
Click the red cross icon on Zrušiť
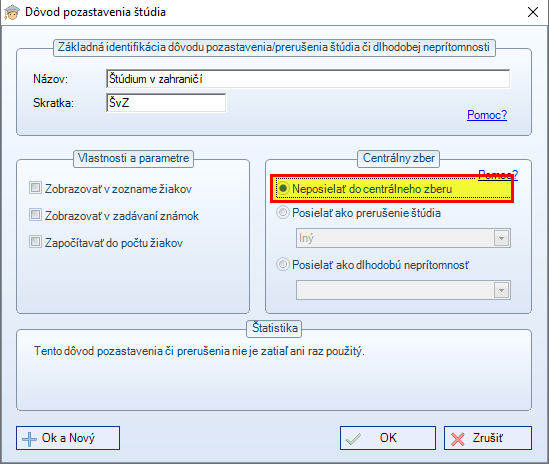pyautogui.click(x=458, y=439)
